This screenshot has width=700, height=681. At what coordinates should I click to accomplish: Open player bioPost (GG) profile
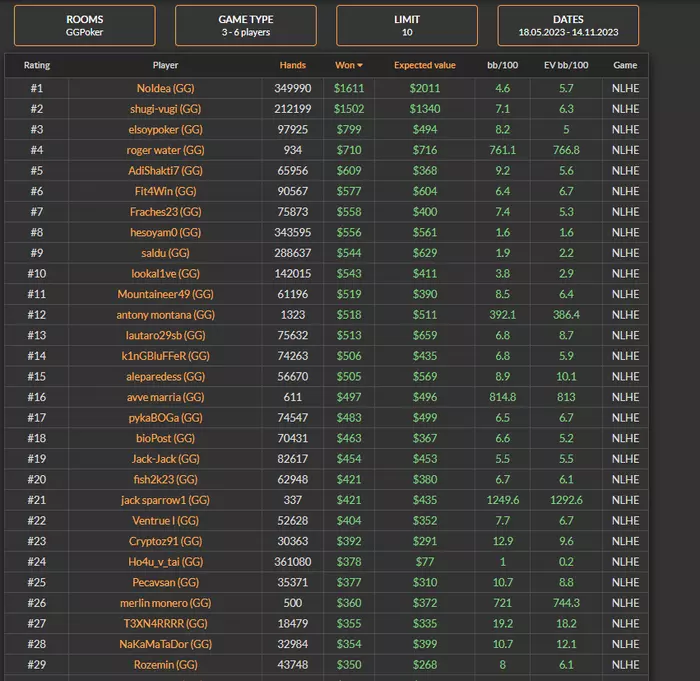(165, 438)
